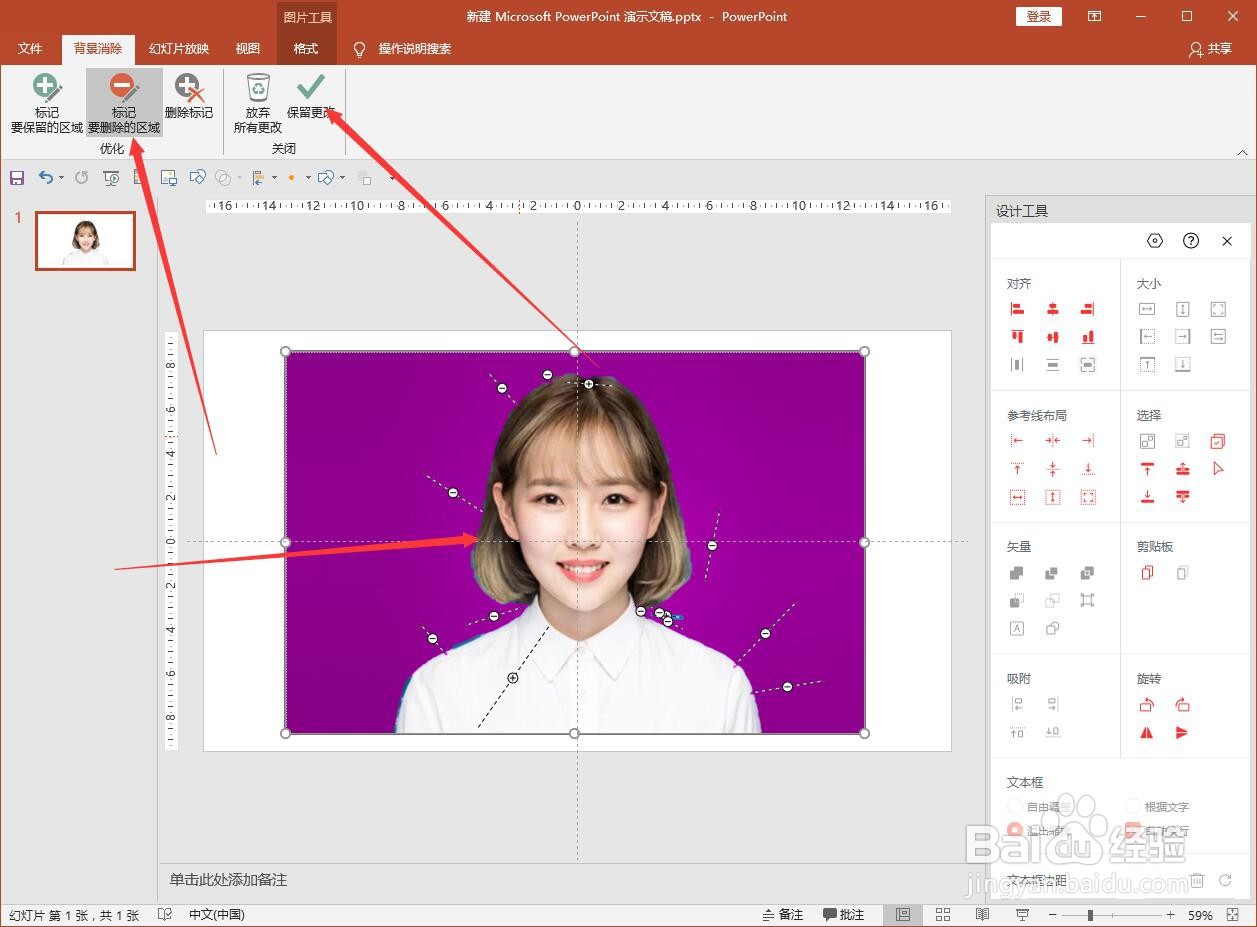Viewport: 1257px width, 927px height.
Task: Save presentation via quick access toolbar
Action: (x=17, y=178)
